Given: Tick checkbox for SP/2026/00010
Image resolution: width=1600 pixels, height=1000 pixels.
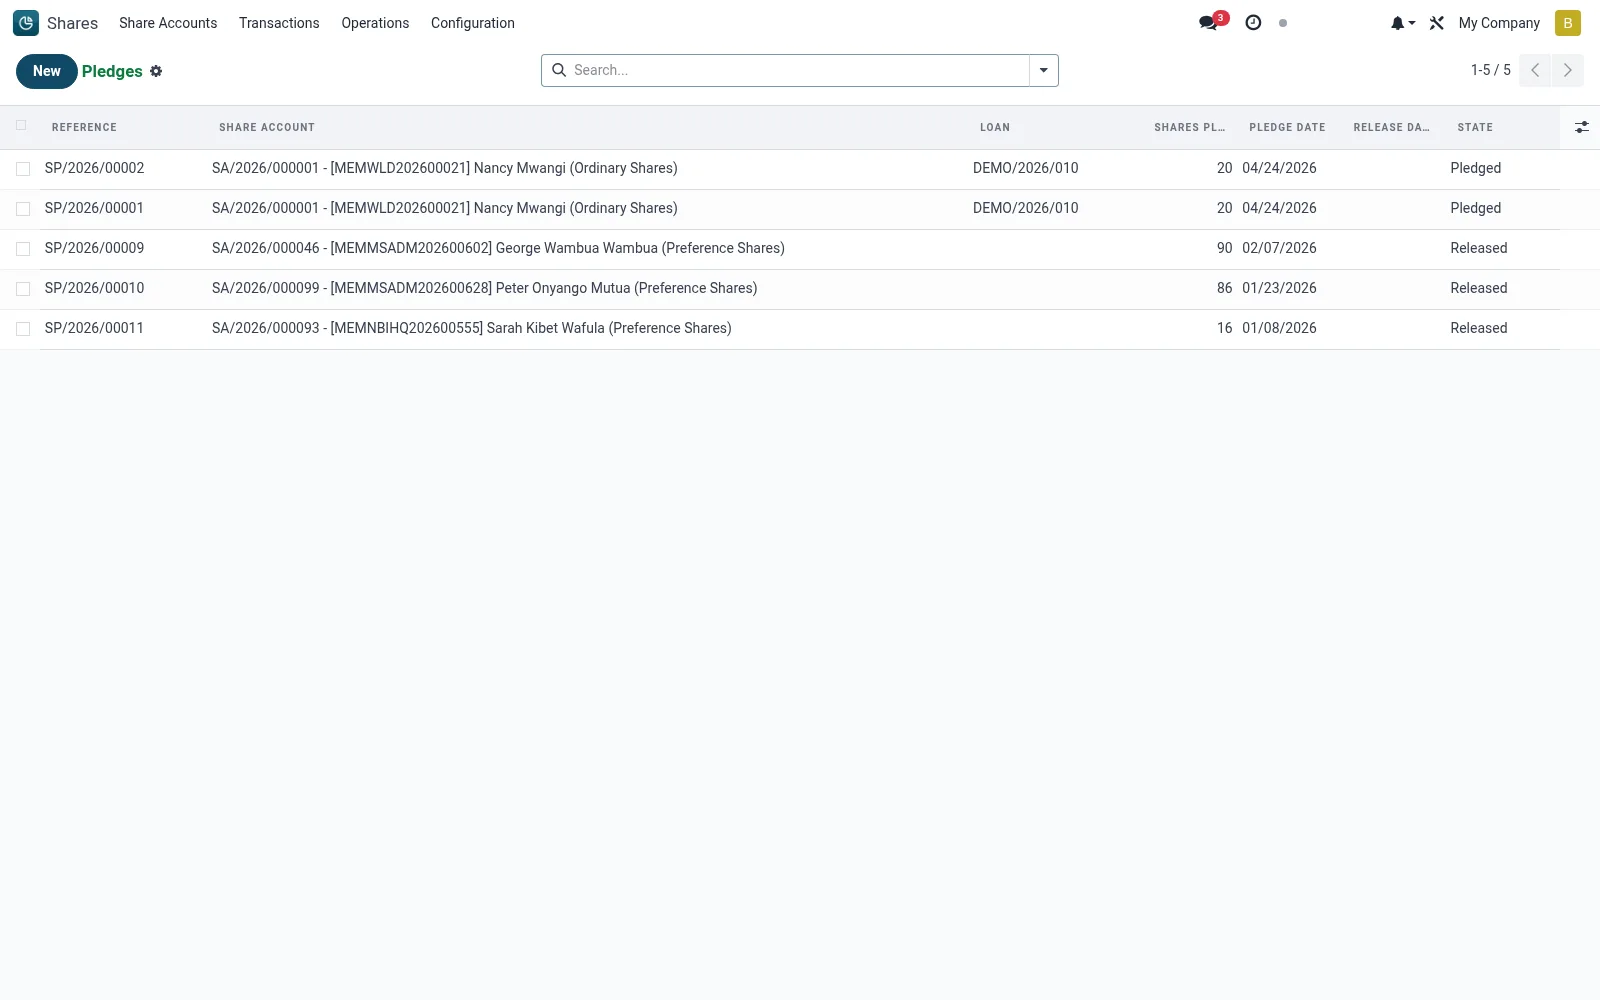Looking at the screenshot, I should coord(23,289).
